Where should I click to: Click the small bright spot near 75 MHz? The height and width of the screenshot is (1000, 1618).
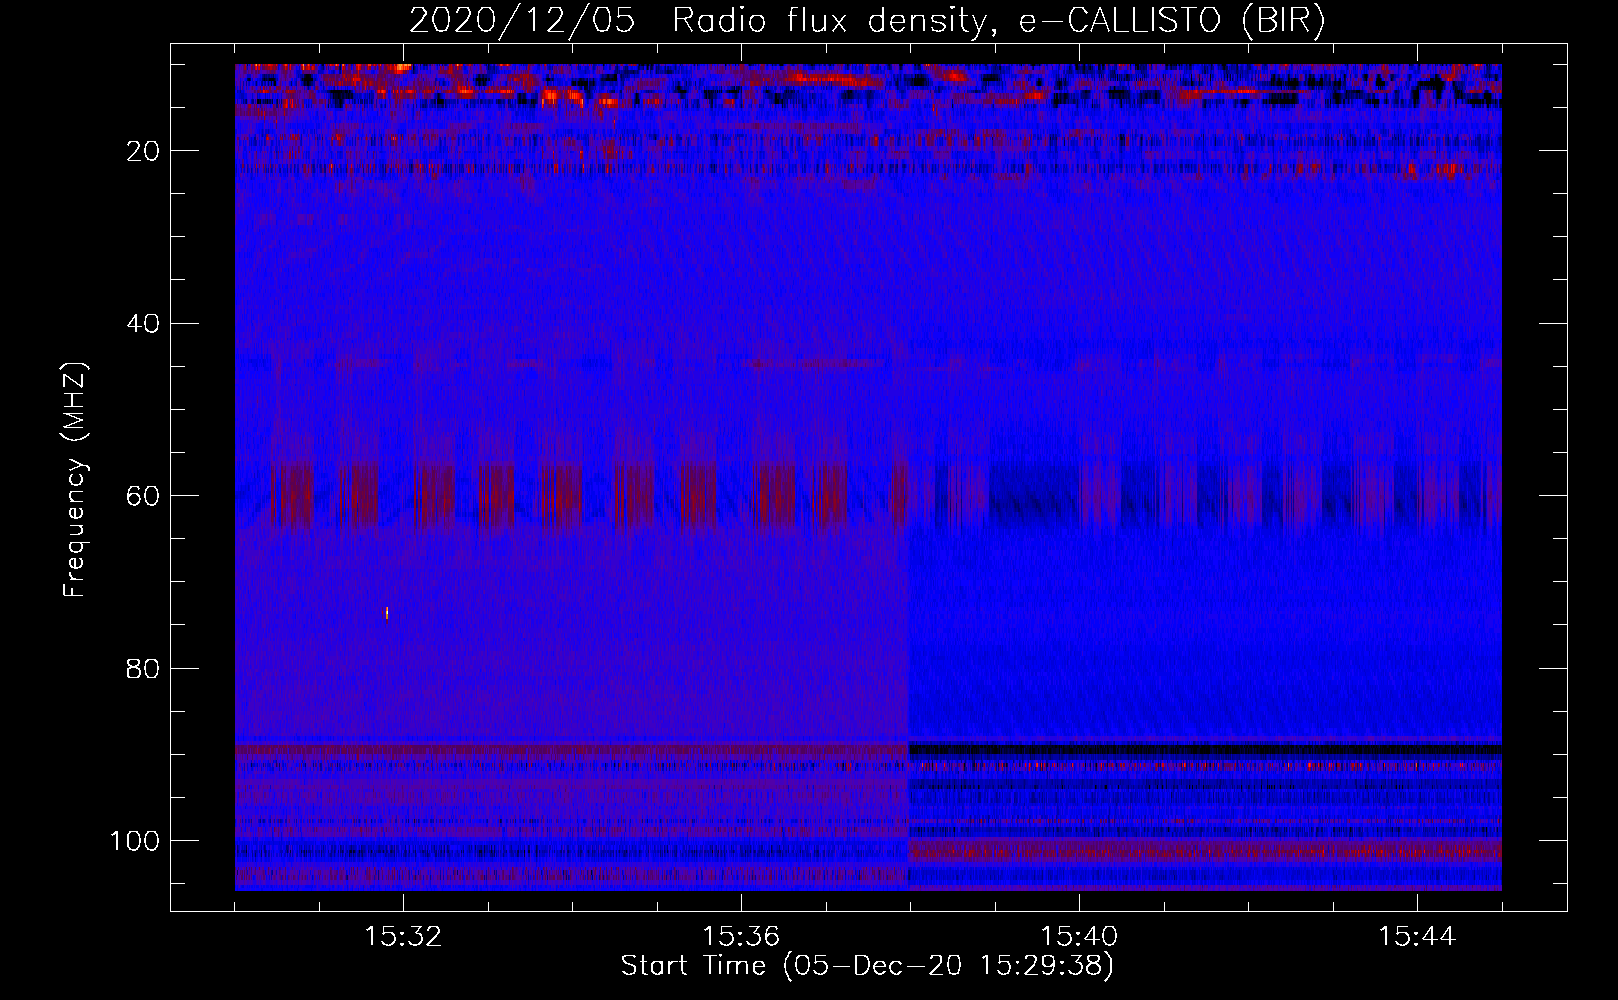coord(387,613)
